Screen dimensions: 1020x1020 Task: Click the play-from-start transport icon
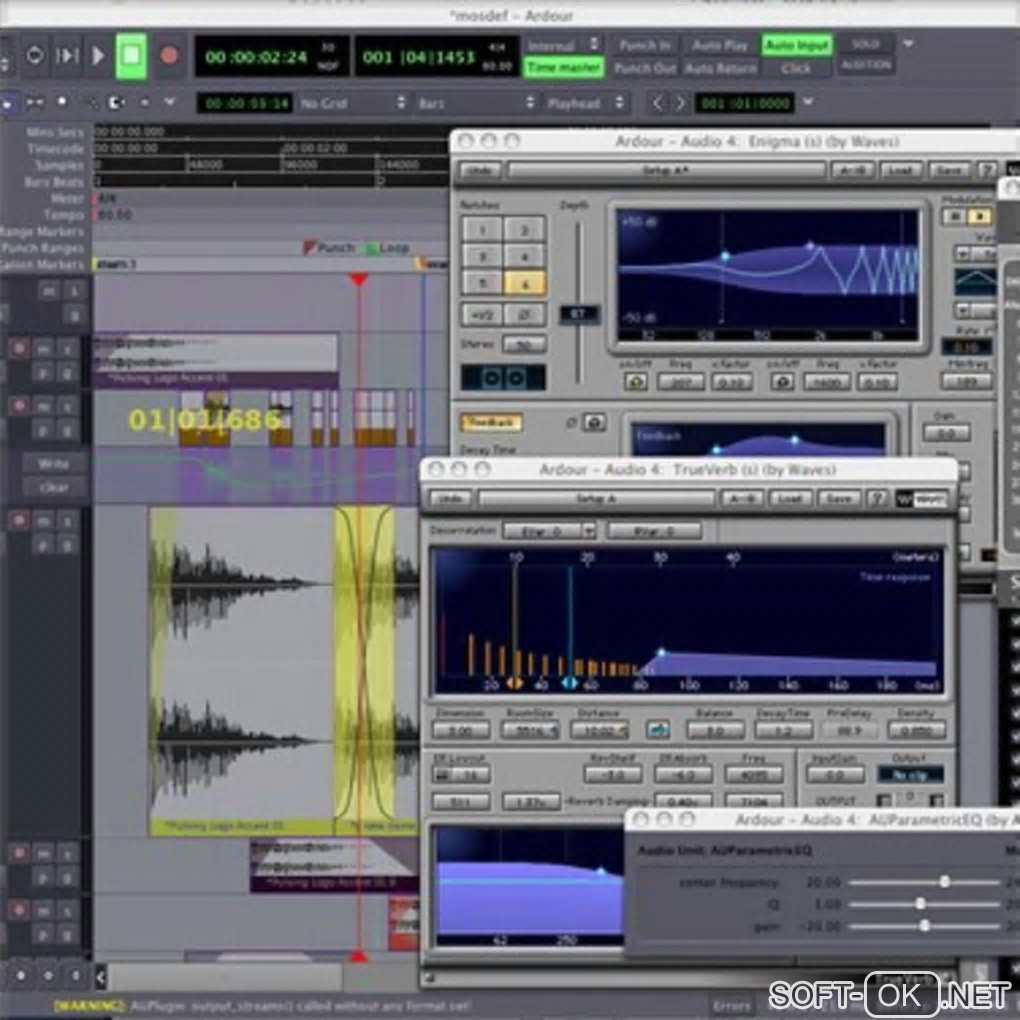67,56
